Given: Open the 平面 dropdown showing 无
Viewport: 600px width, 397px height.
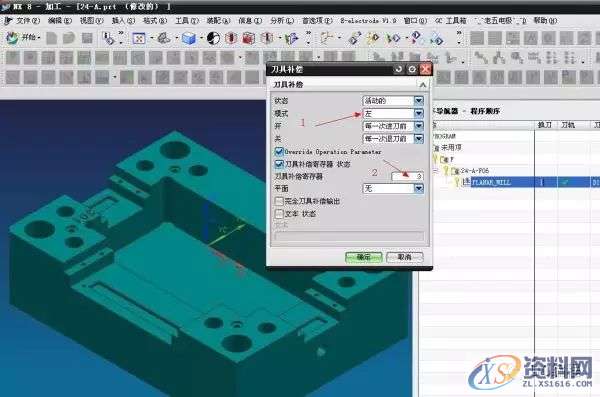Looking at the screenshot, I should click(x=393, y=188).
